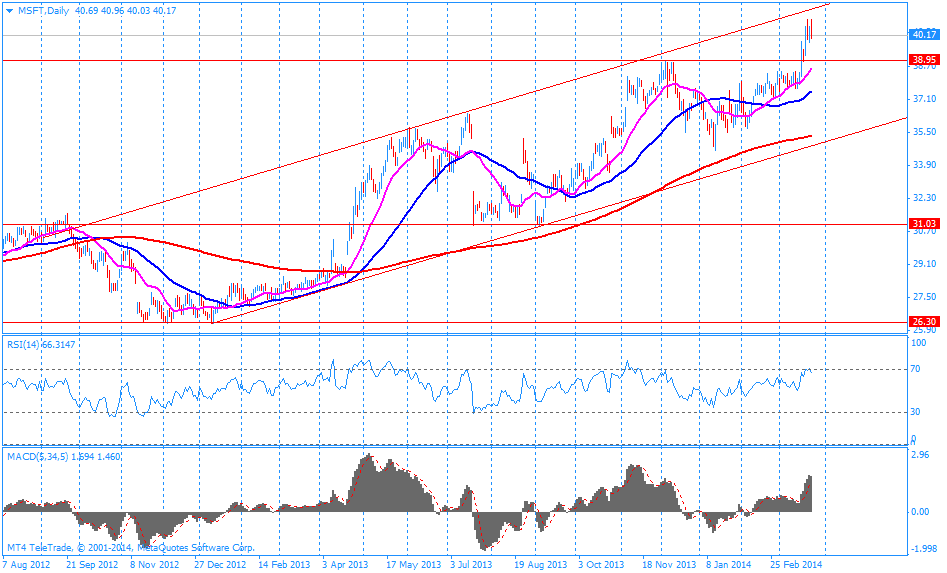Click the OHLC values 40.69 40.96 40.03 40.17
The width and height of the screenshot is (947, 573).
(126, 11)
